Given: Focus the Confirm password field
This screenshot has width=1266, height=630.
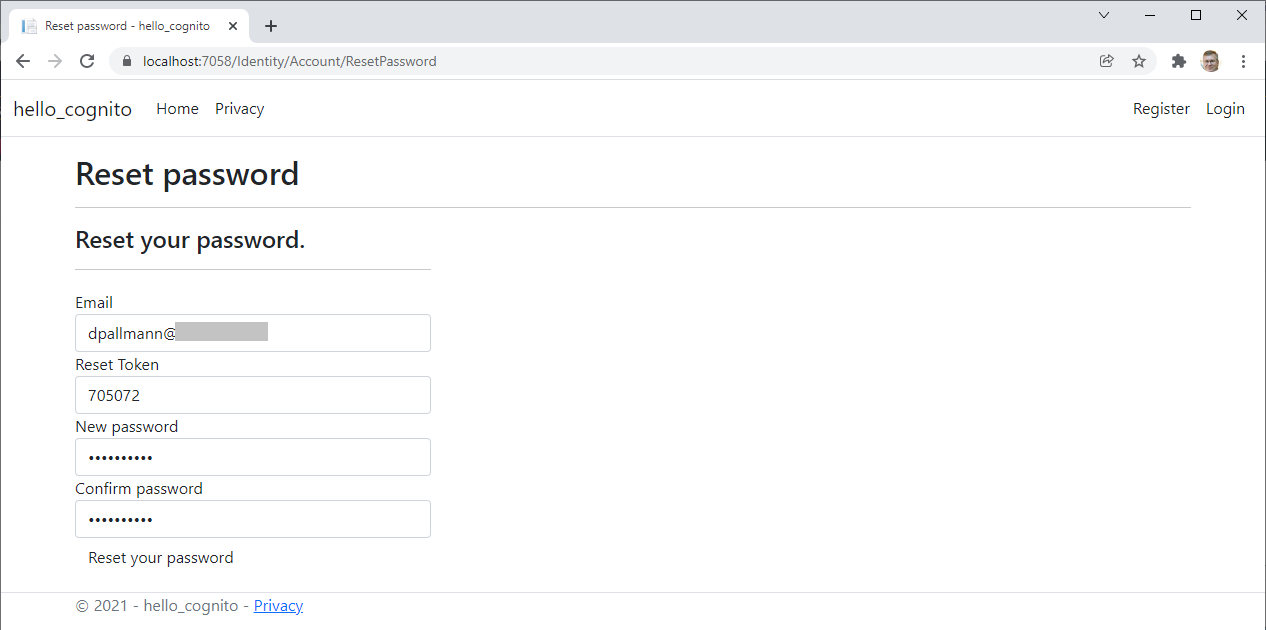Looking at the screenshot, I should pos(253,519).
